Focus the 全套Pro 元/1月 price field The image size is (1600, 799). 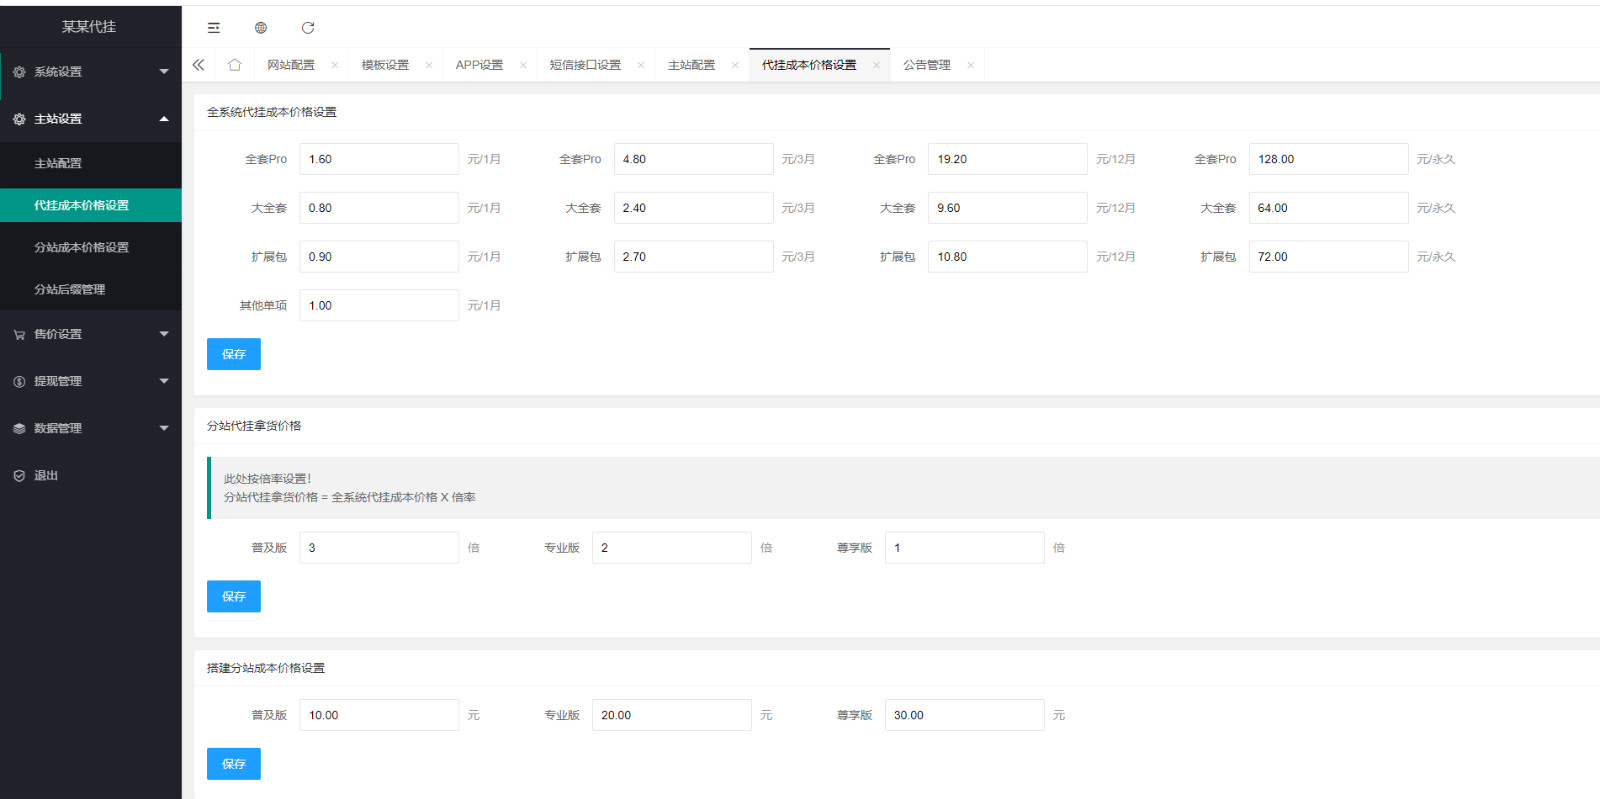(x=379, y=159)
